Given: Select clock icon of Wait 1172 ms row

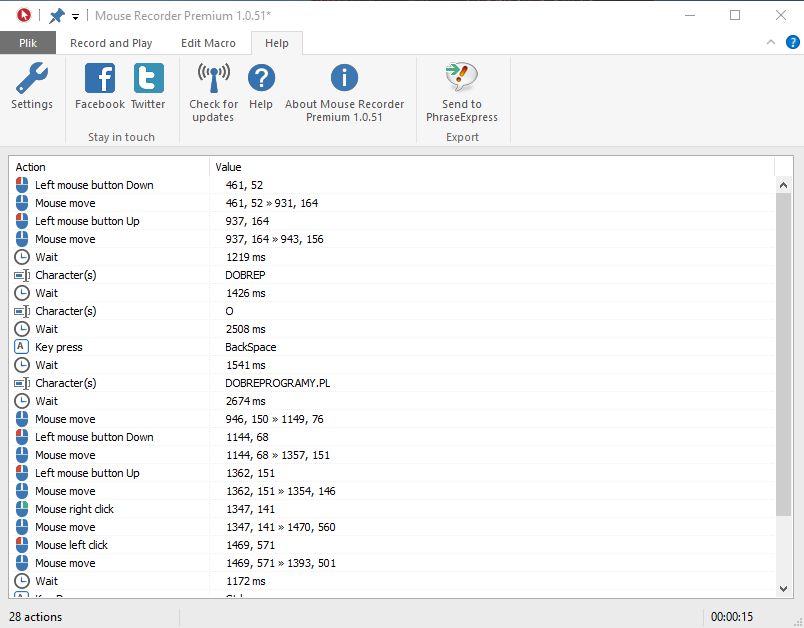Looking at the screenshot, I should [x=22, y=581].
